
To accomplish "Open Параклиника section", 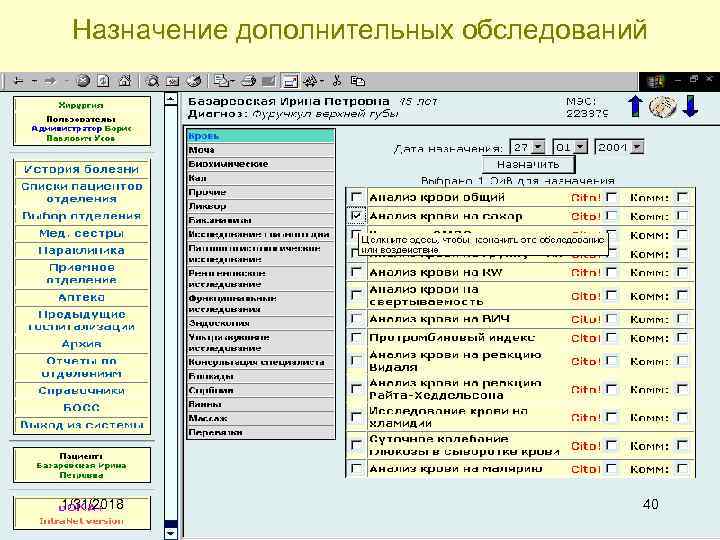I will pyautogui.click(x=82, y=250).
